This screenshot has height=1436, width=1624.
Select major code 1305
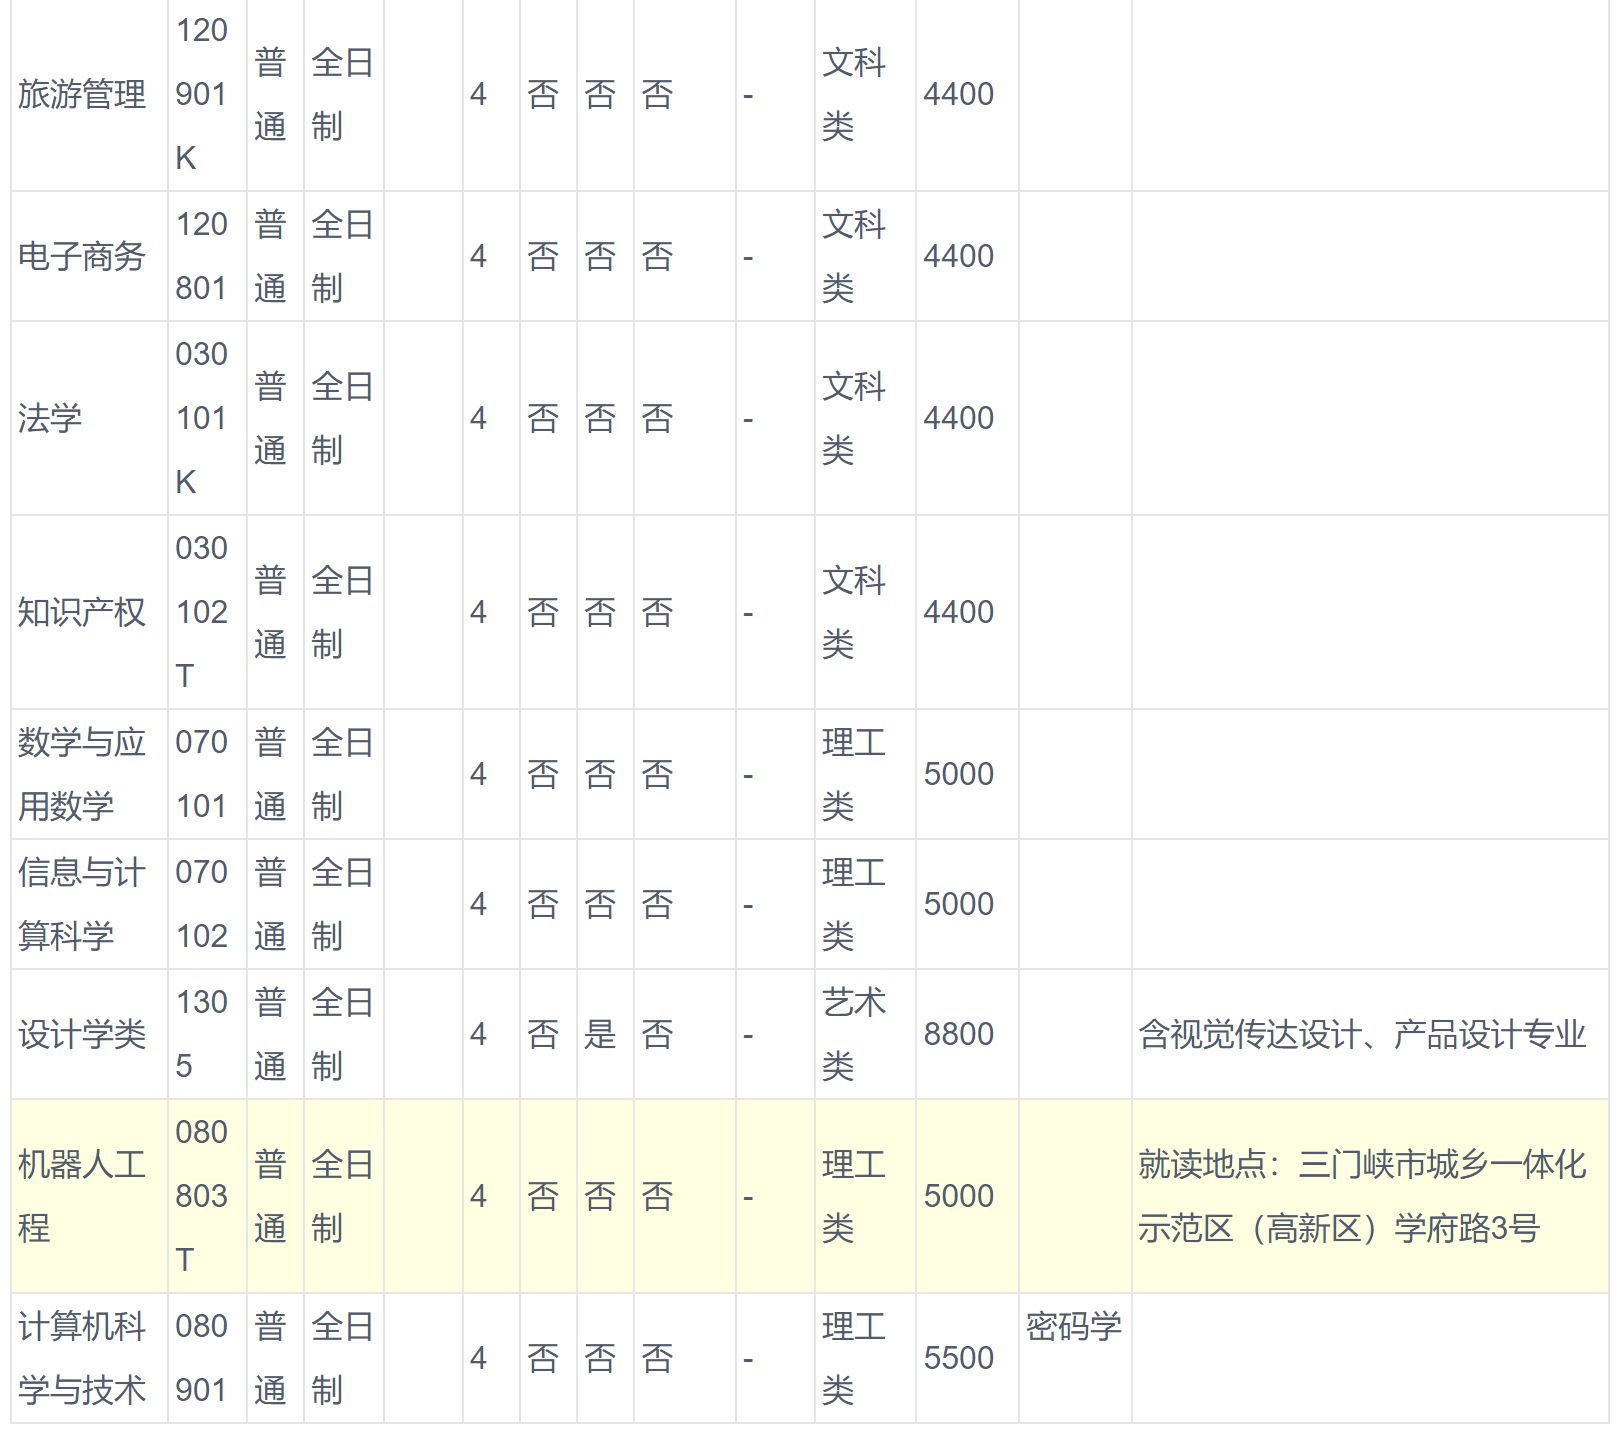tap(202, 1035)
